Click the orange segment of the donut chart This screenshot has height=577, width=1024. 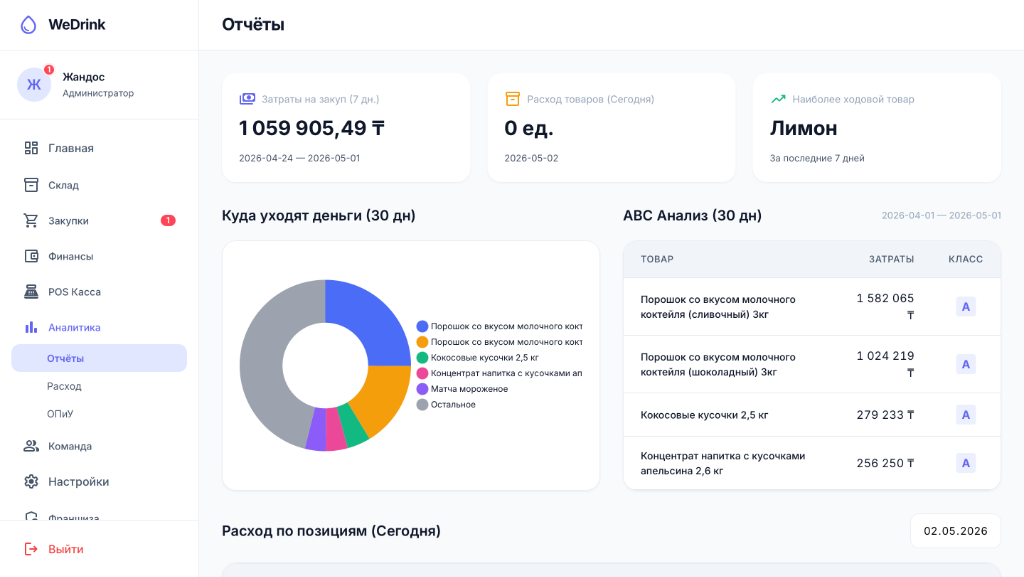383,394
